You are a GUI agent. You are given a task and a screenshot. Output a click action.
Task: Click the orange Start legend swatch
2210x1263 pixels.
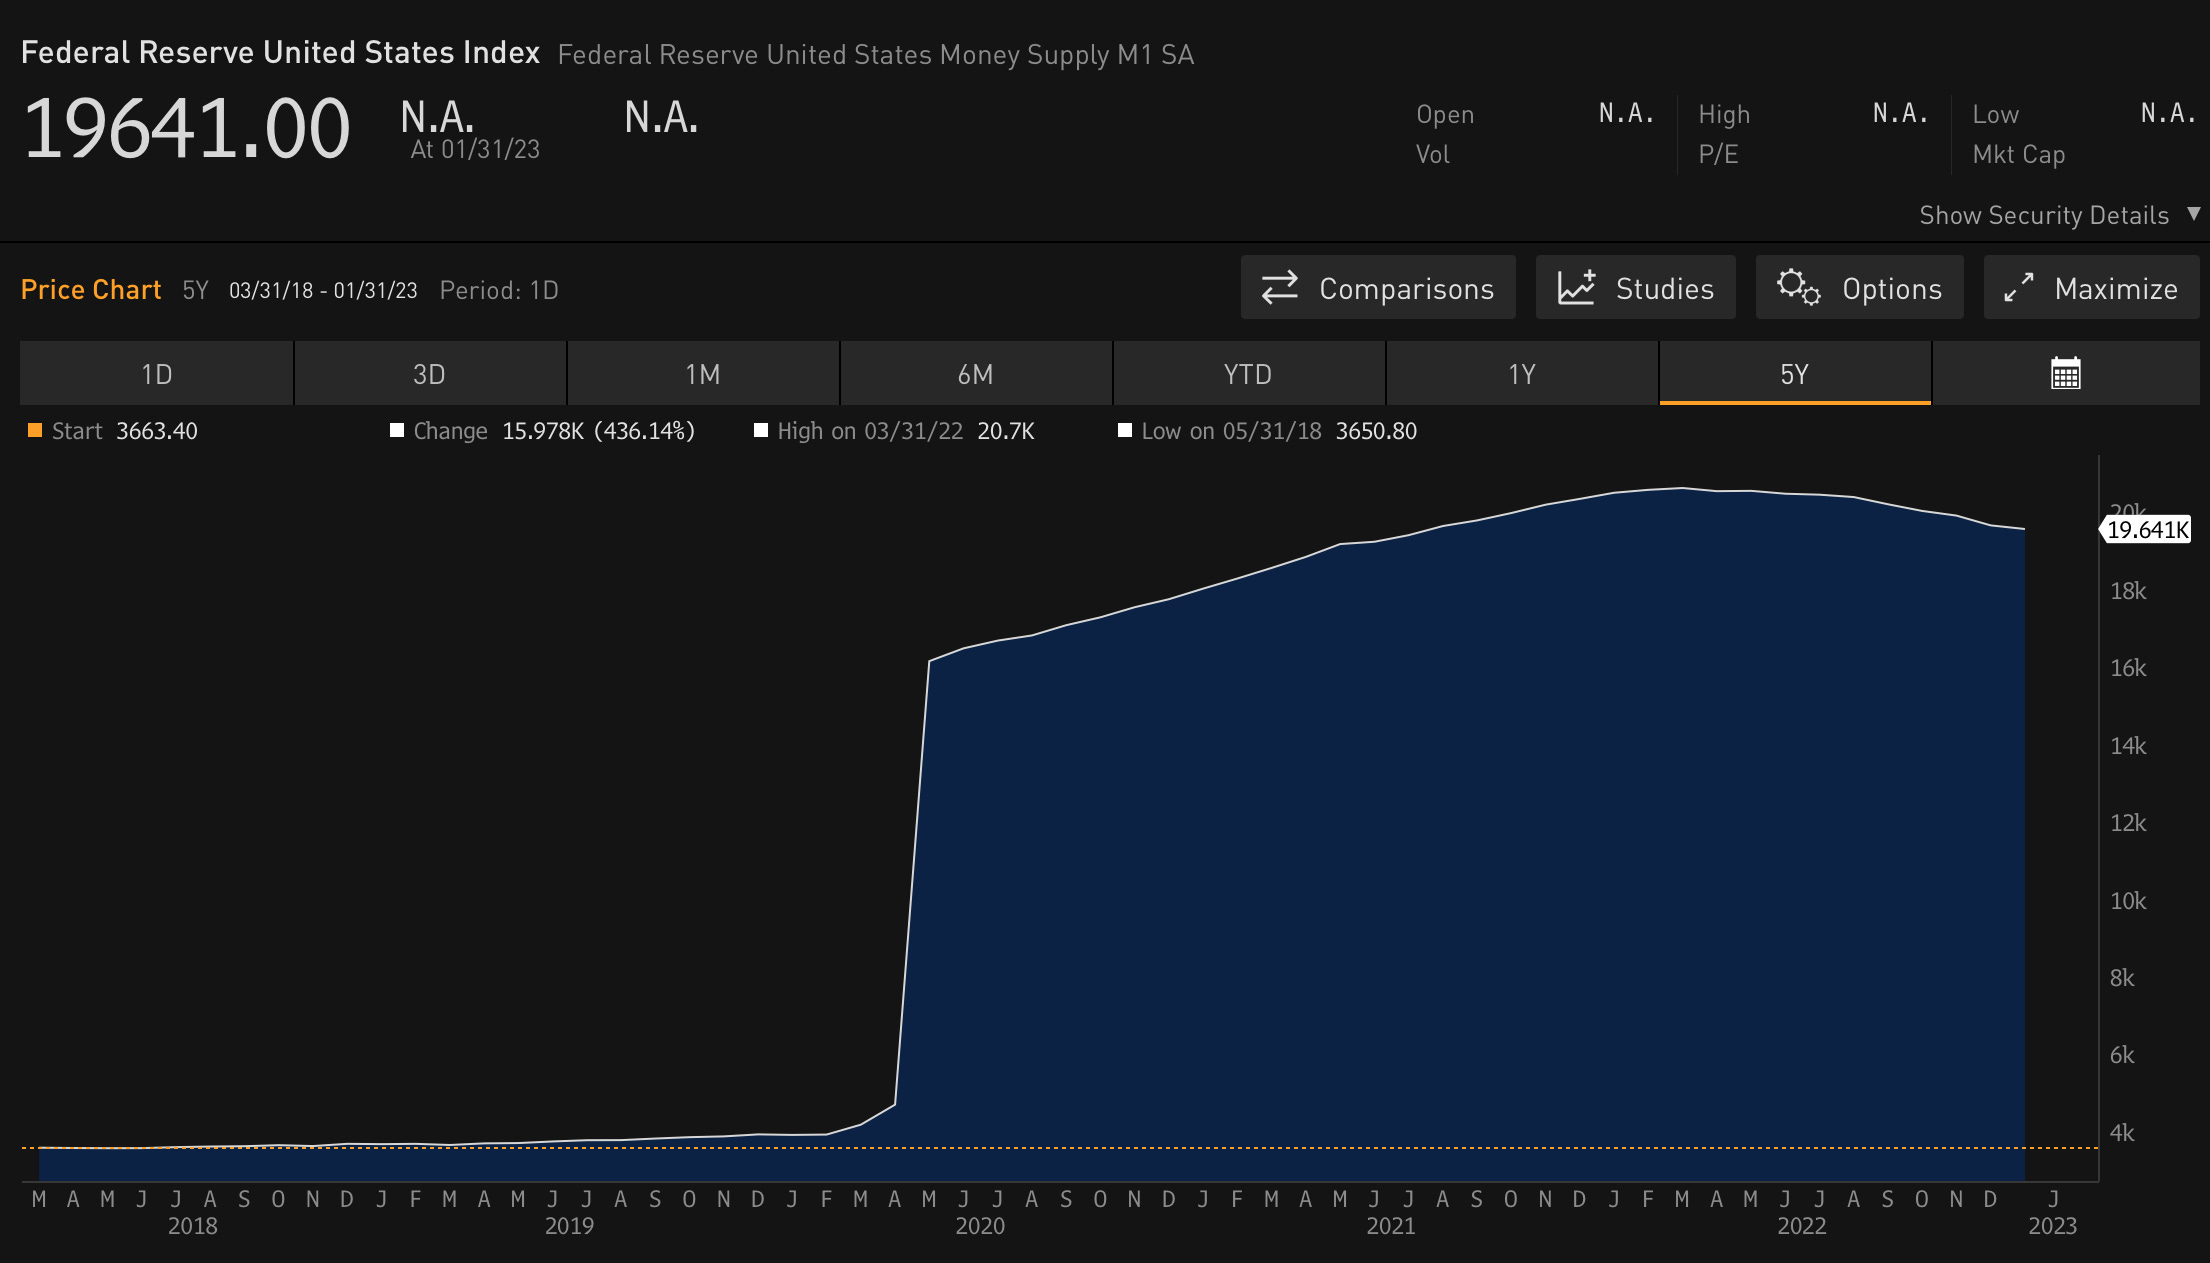[x=35, y=430]
